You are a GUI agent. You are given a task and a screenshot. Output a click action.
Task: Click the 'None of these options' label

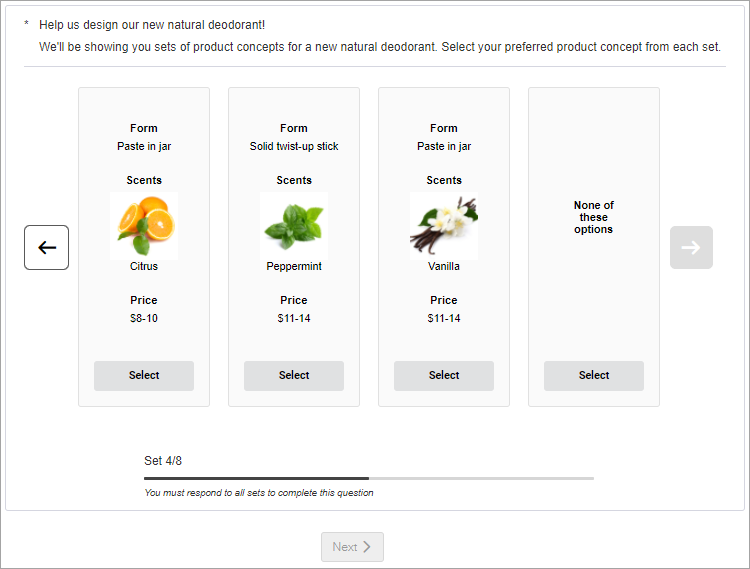tap(594, 217)
